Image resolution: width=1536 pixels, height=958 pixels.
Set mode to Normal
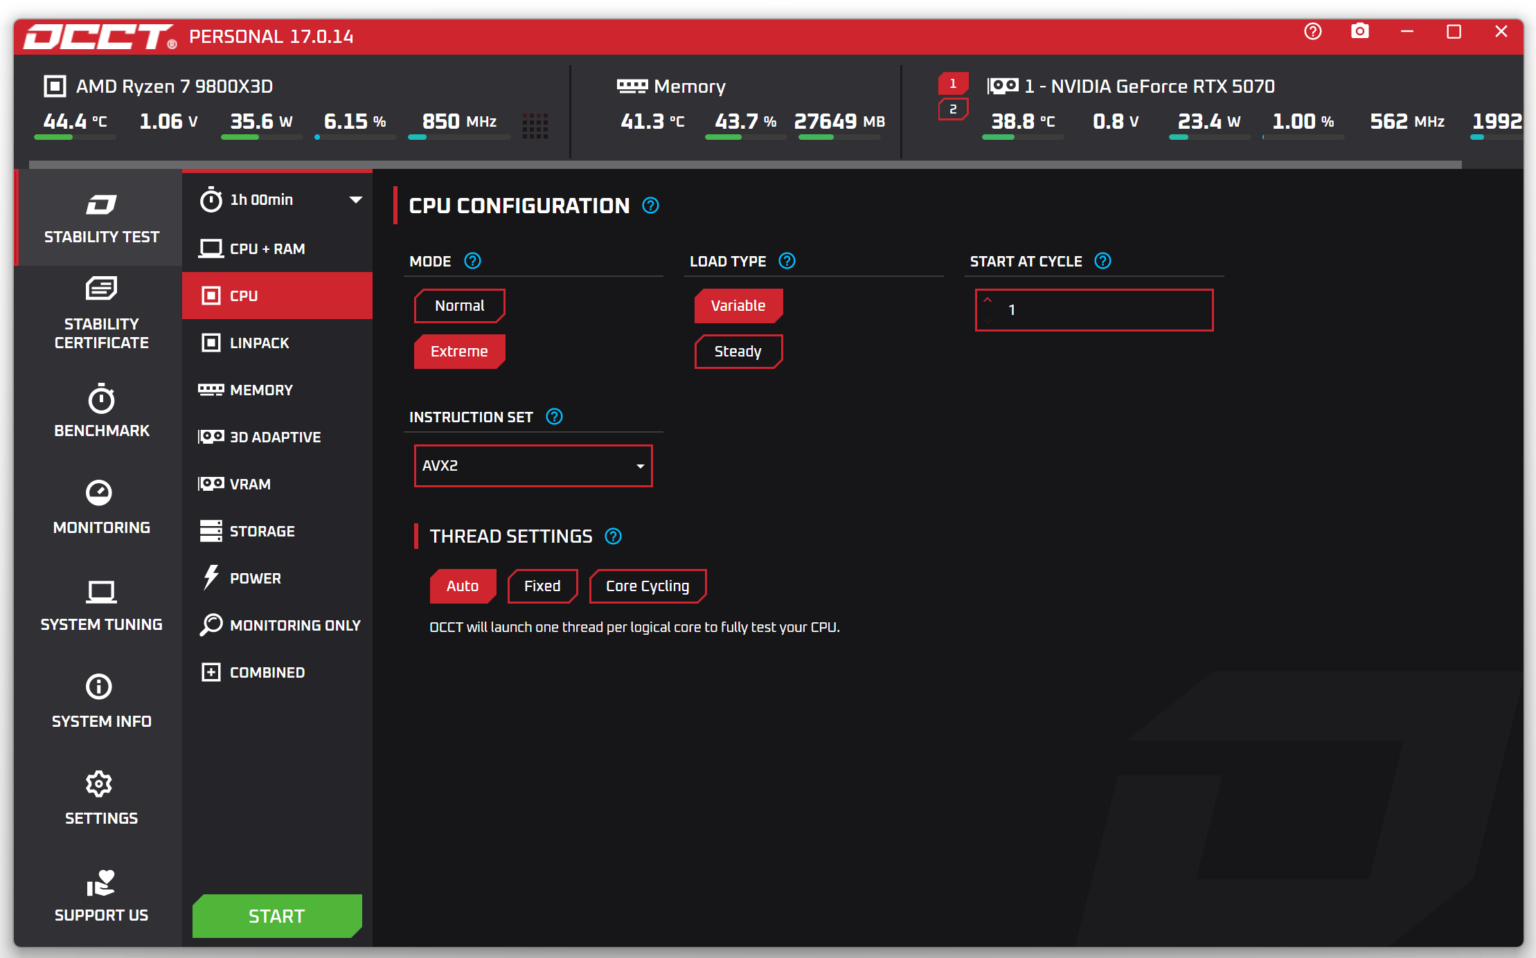(460, 306)
